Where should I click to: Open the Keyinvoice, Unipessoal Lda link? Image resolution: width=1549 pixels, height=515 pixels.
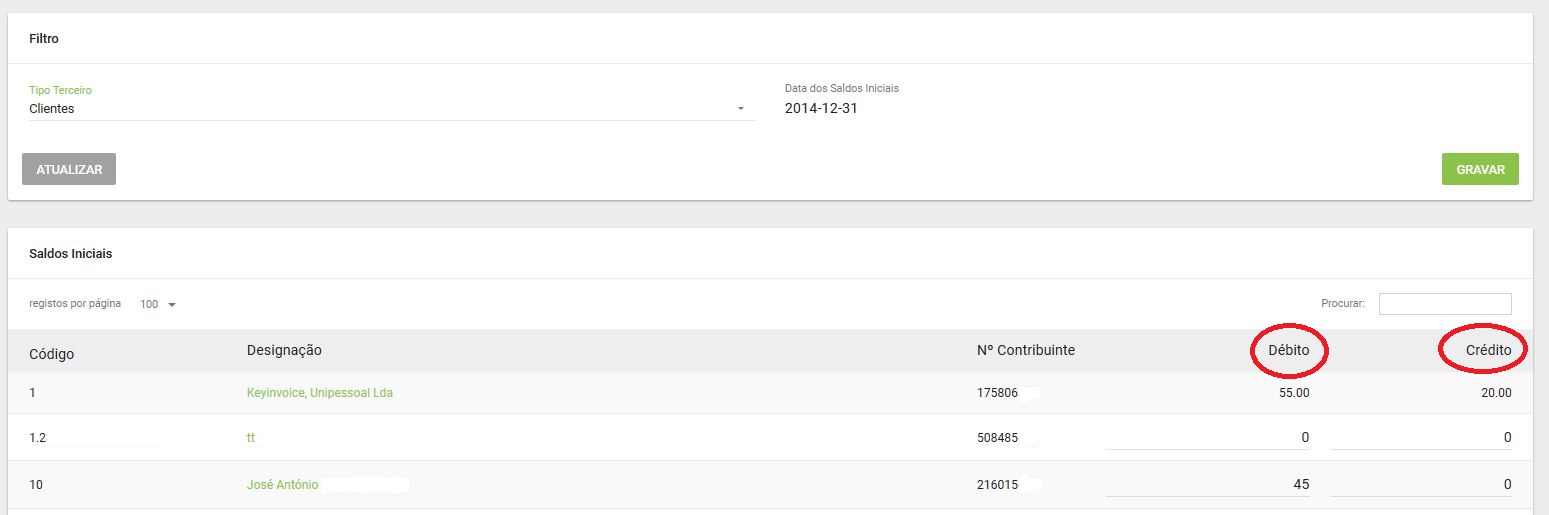tap(320, 393)
